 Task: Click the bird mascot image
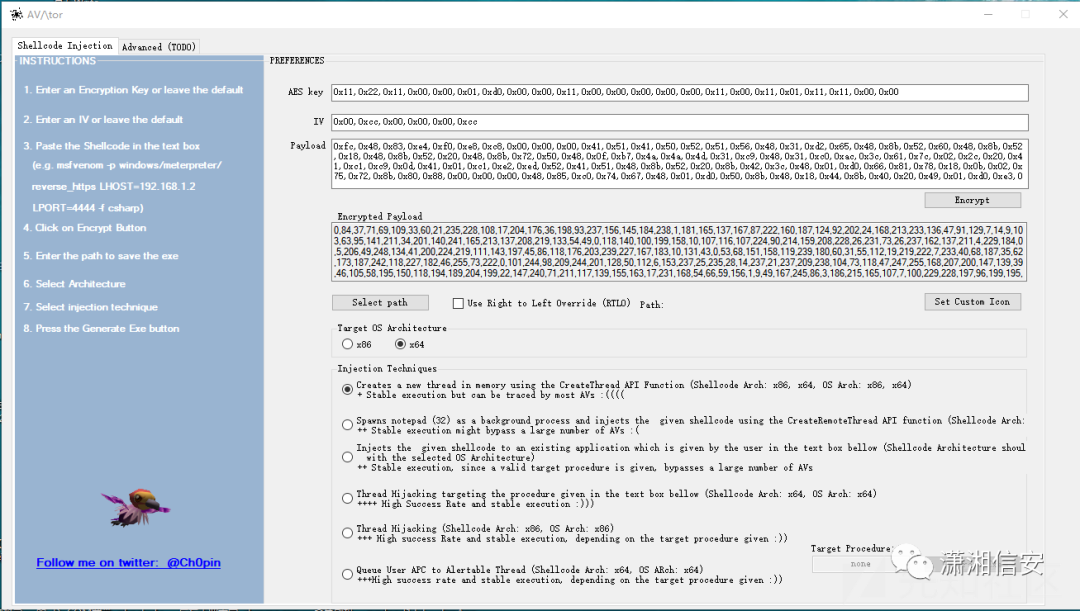[x=135, y=508]
